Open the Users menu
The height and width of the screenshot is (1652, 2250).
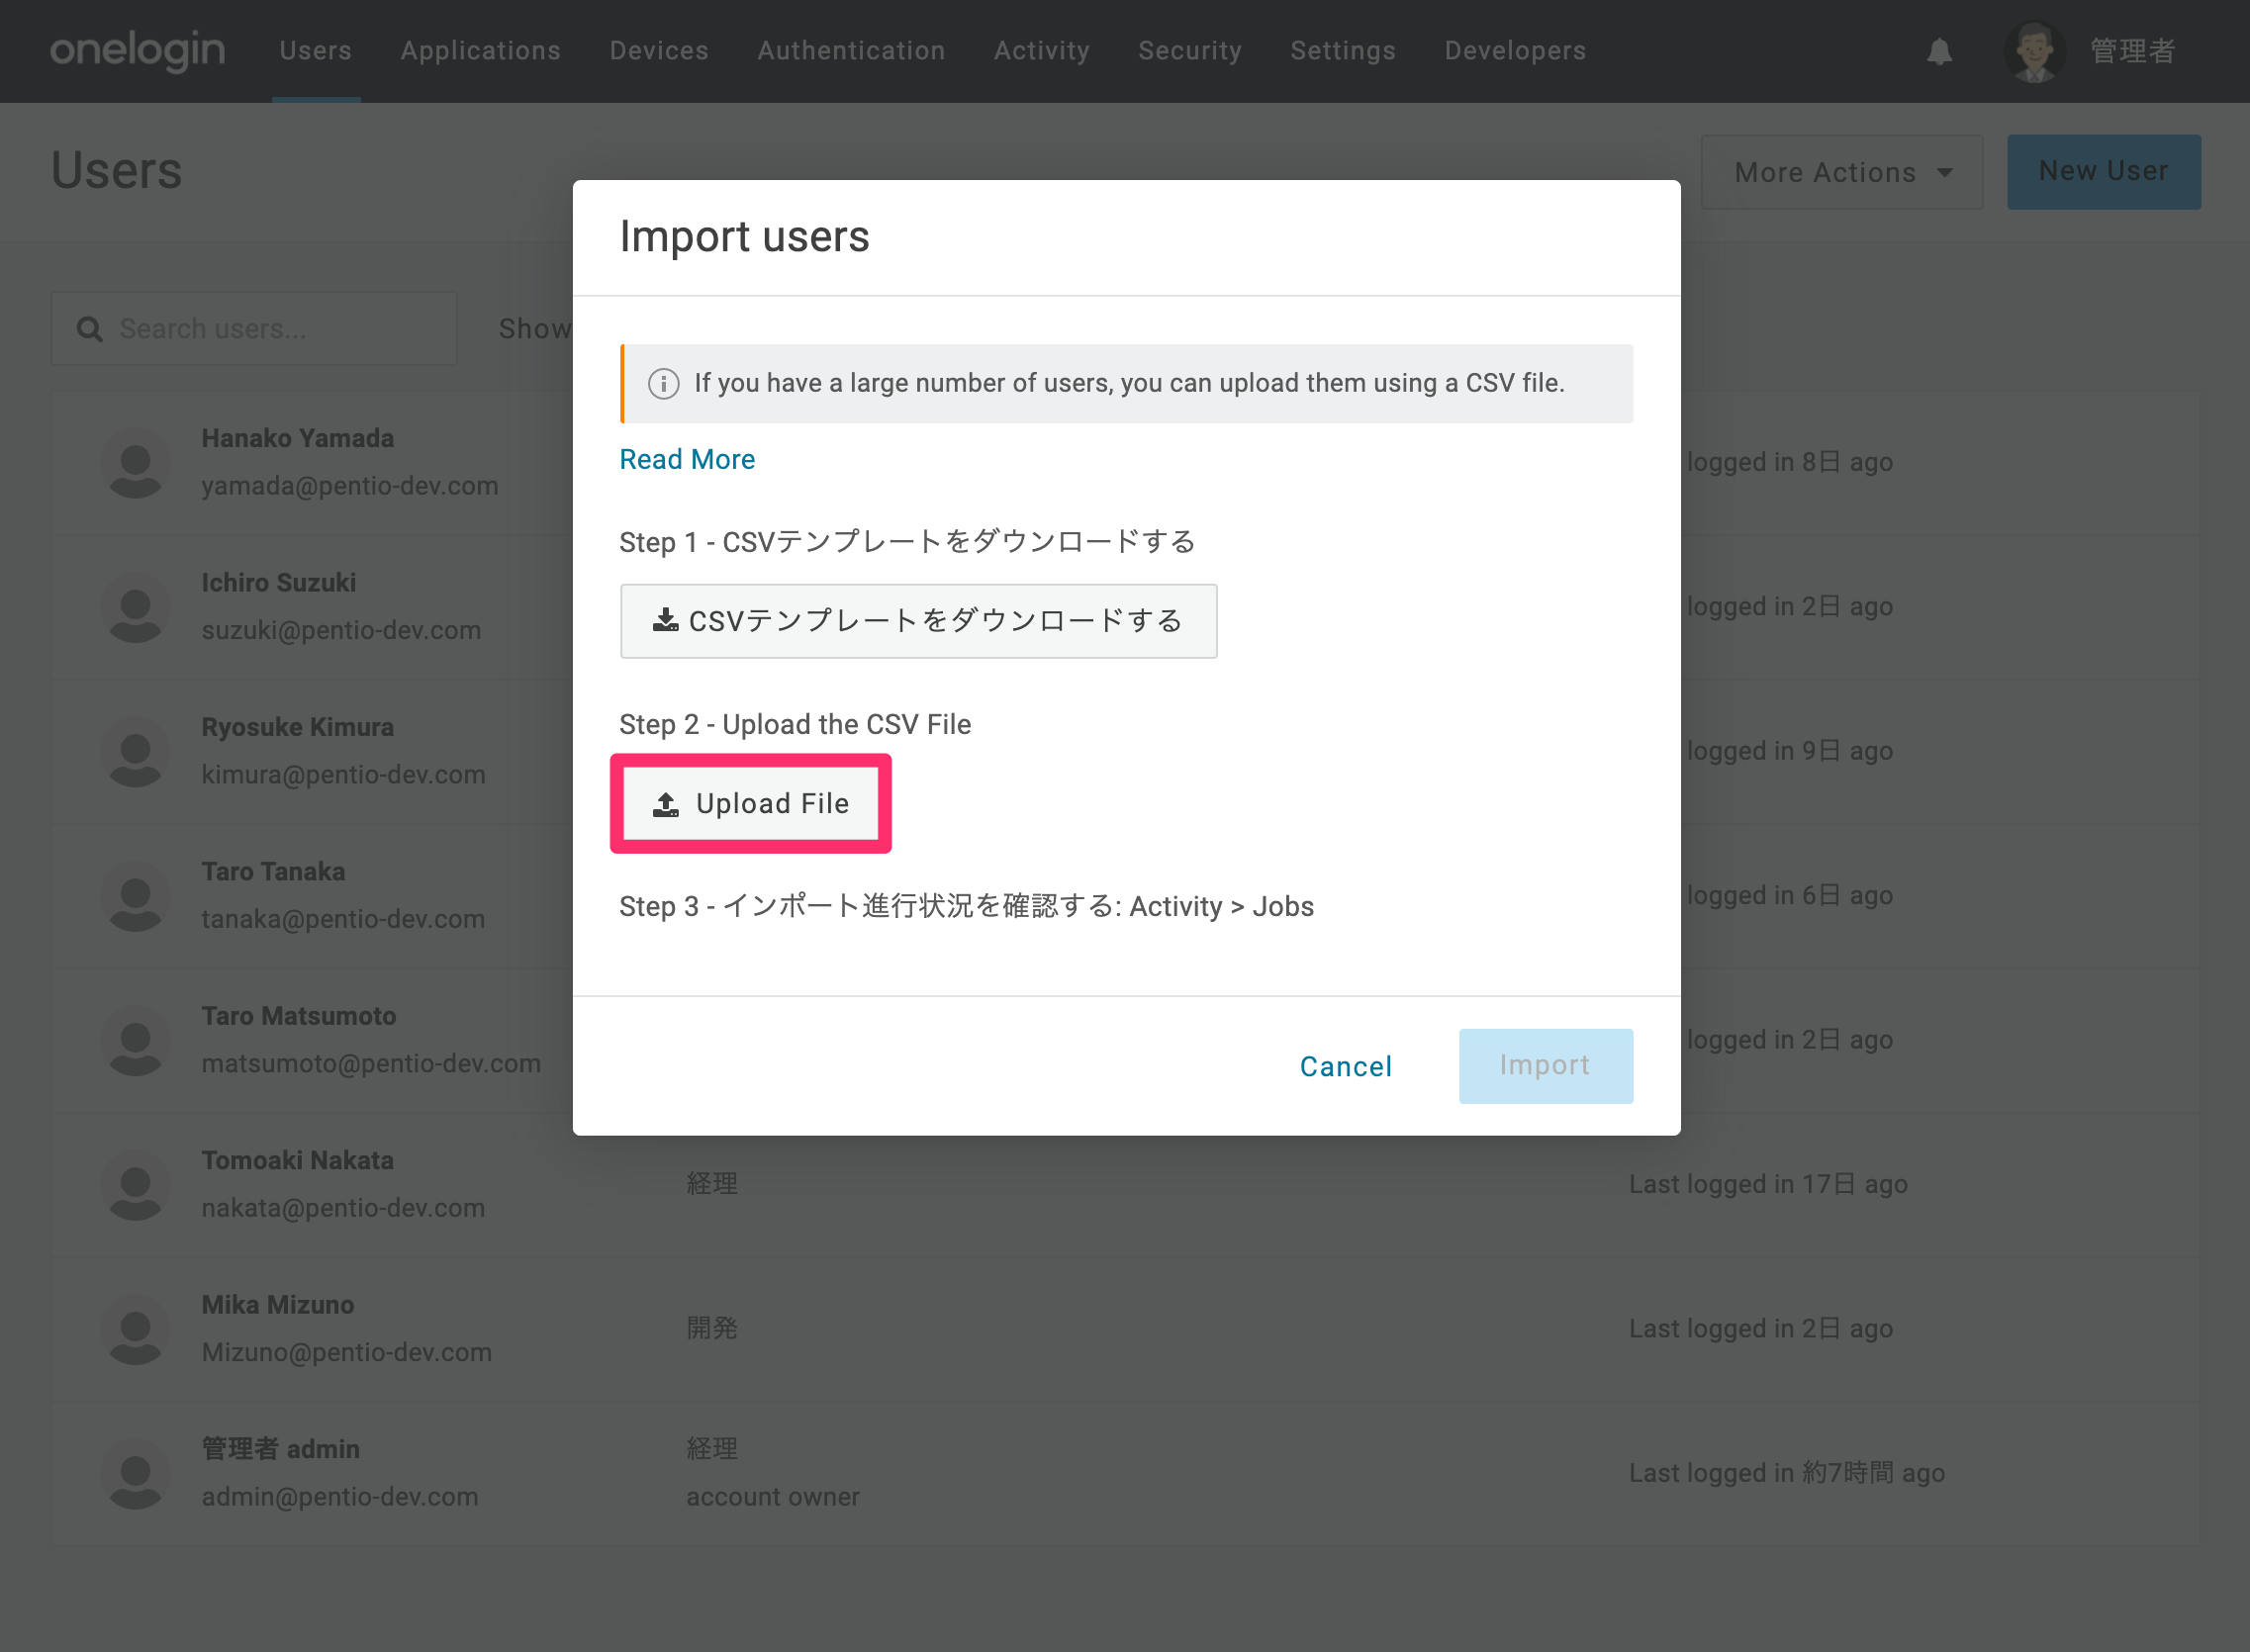(x=316, y=50)
